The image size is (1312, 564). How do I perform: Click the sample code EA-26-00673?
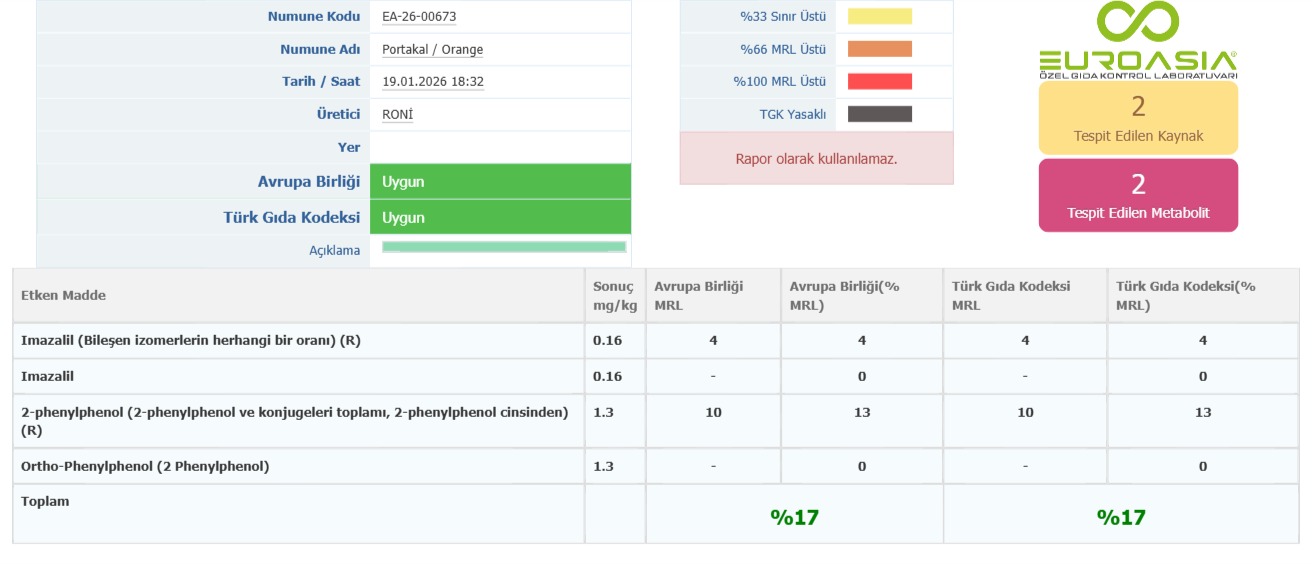pyautogui.click(x=420, y=17)
